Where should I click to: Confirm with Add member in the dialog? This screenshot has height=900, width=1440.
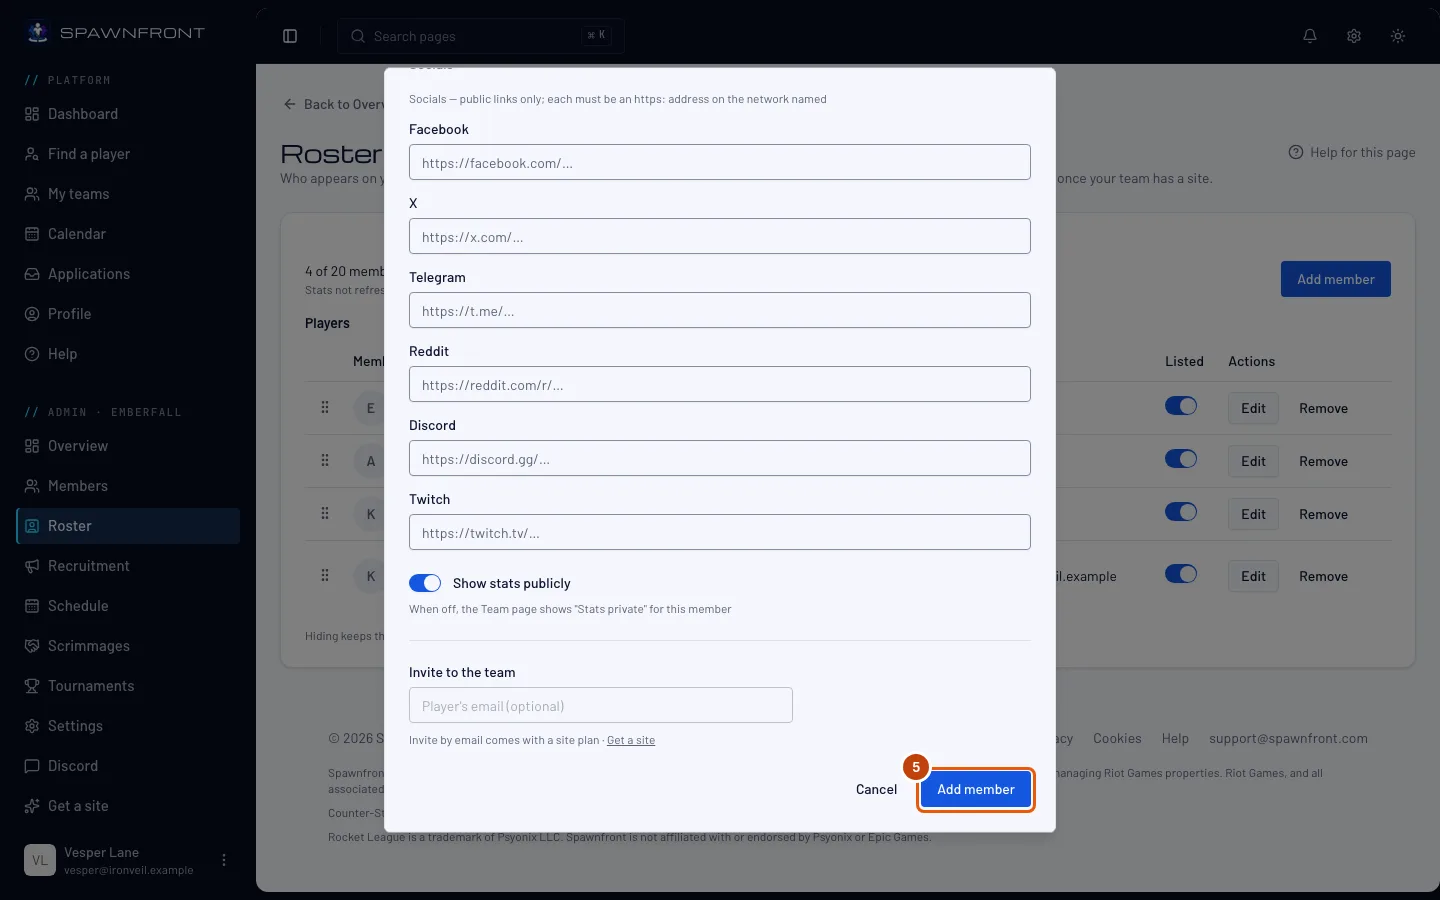click(976, 790)
